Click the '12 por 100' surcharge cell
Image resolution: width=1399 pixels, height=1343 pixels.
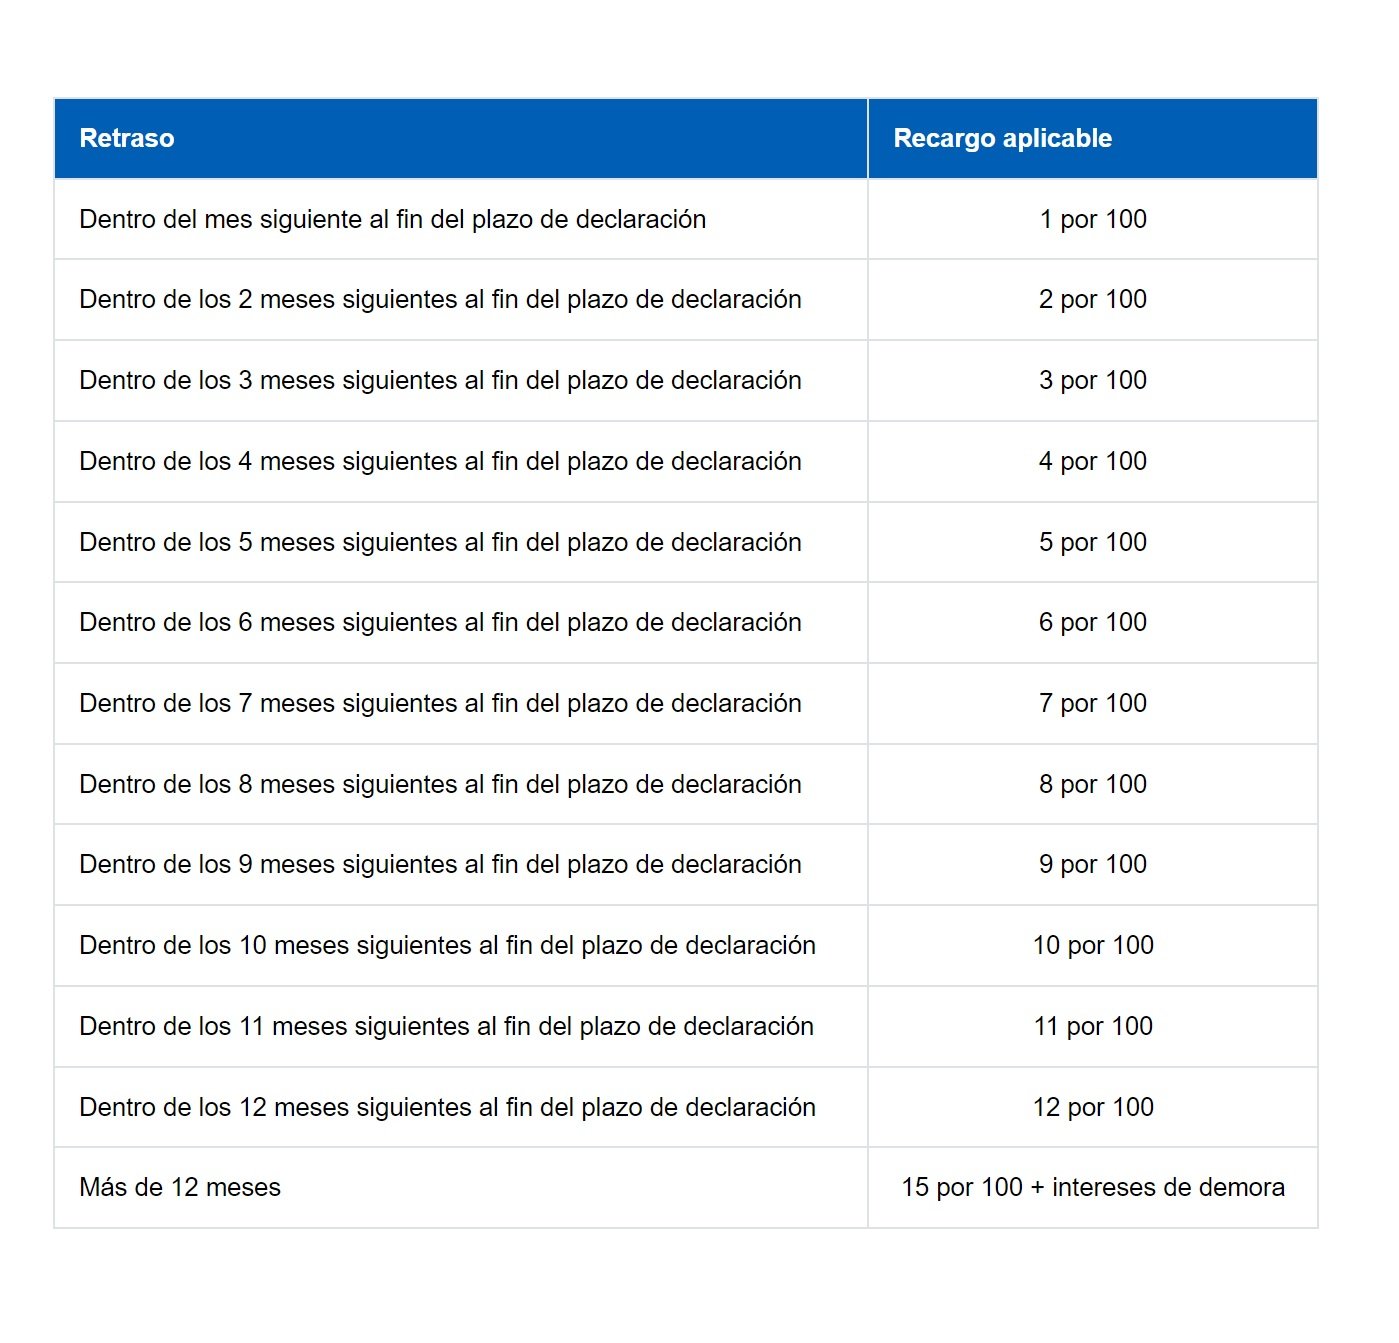[x=1092, y=1107]
